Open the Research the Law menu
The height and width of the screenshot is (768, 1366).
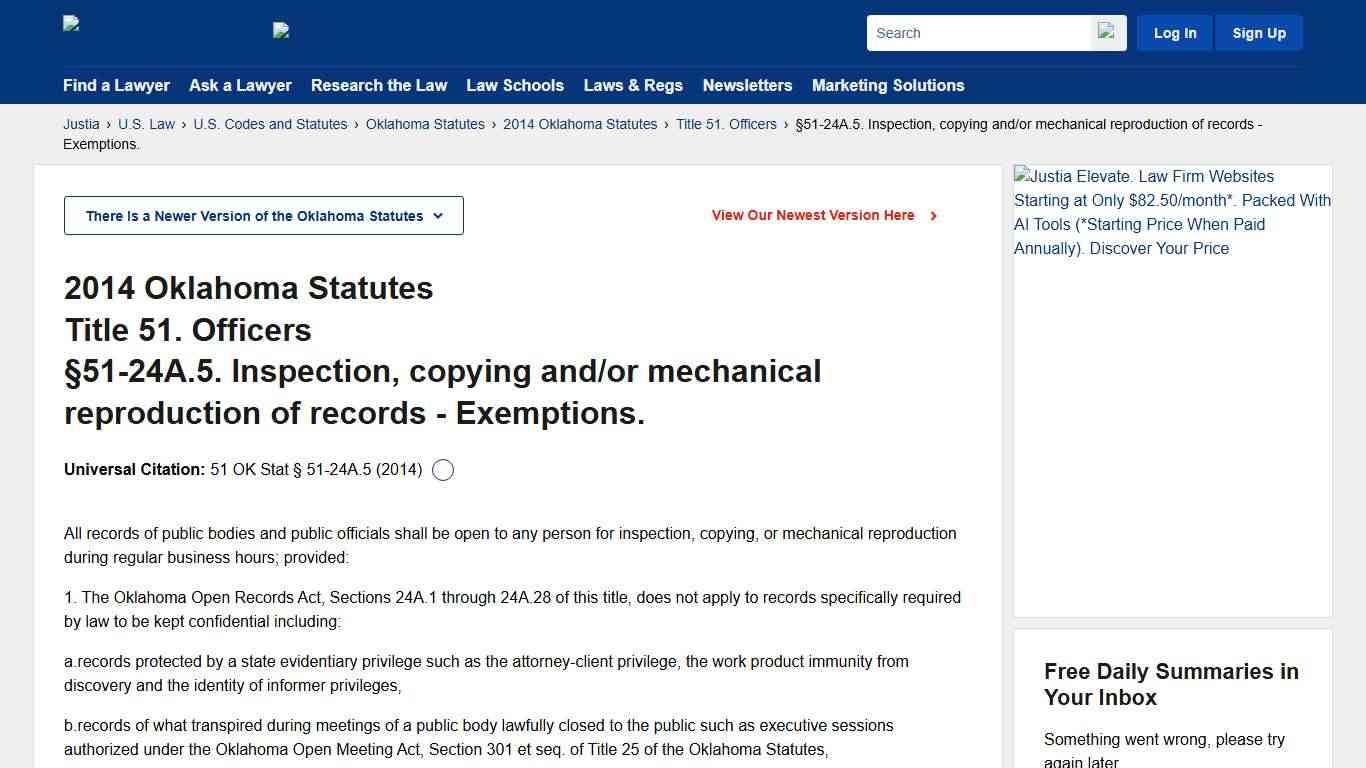[379, 85]
